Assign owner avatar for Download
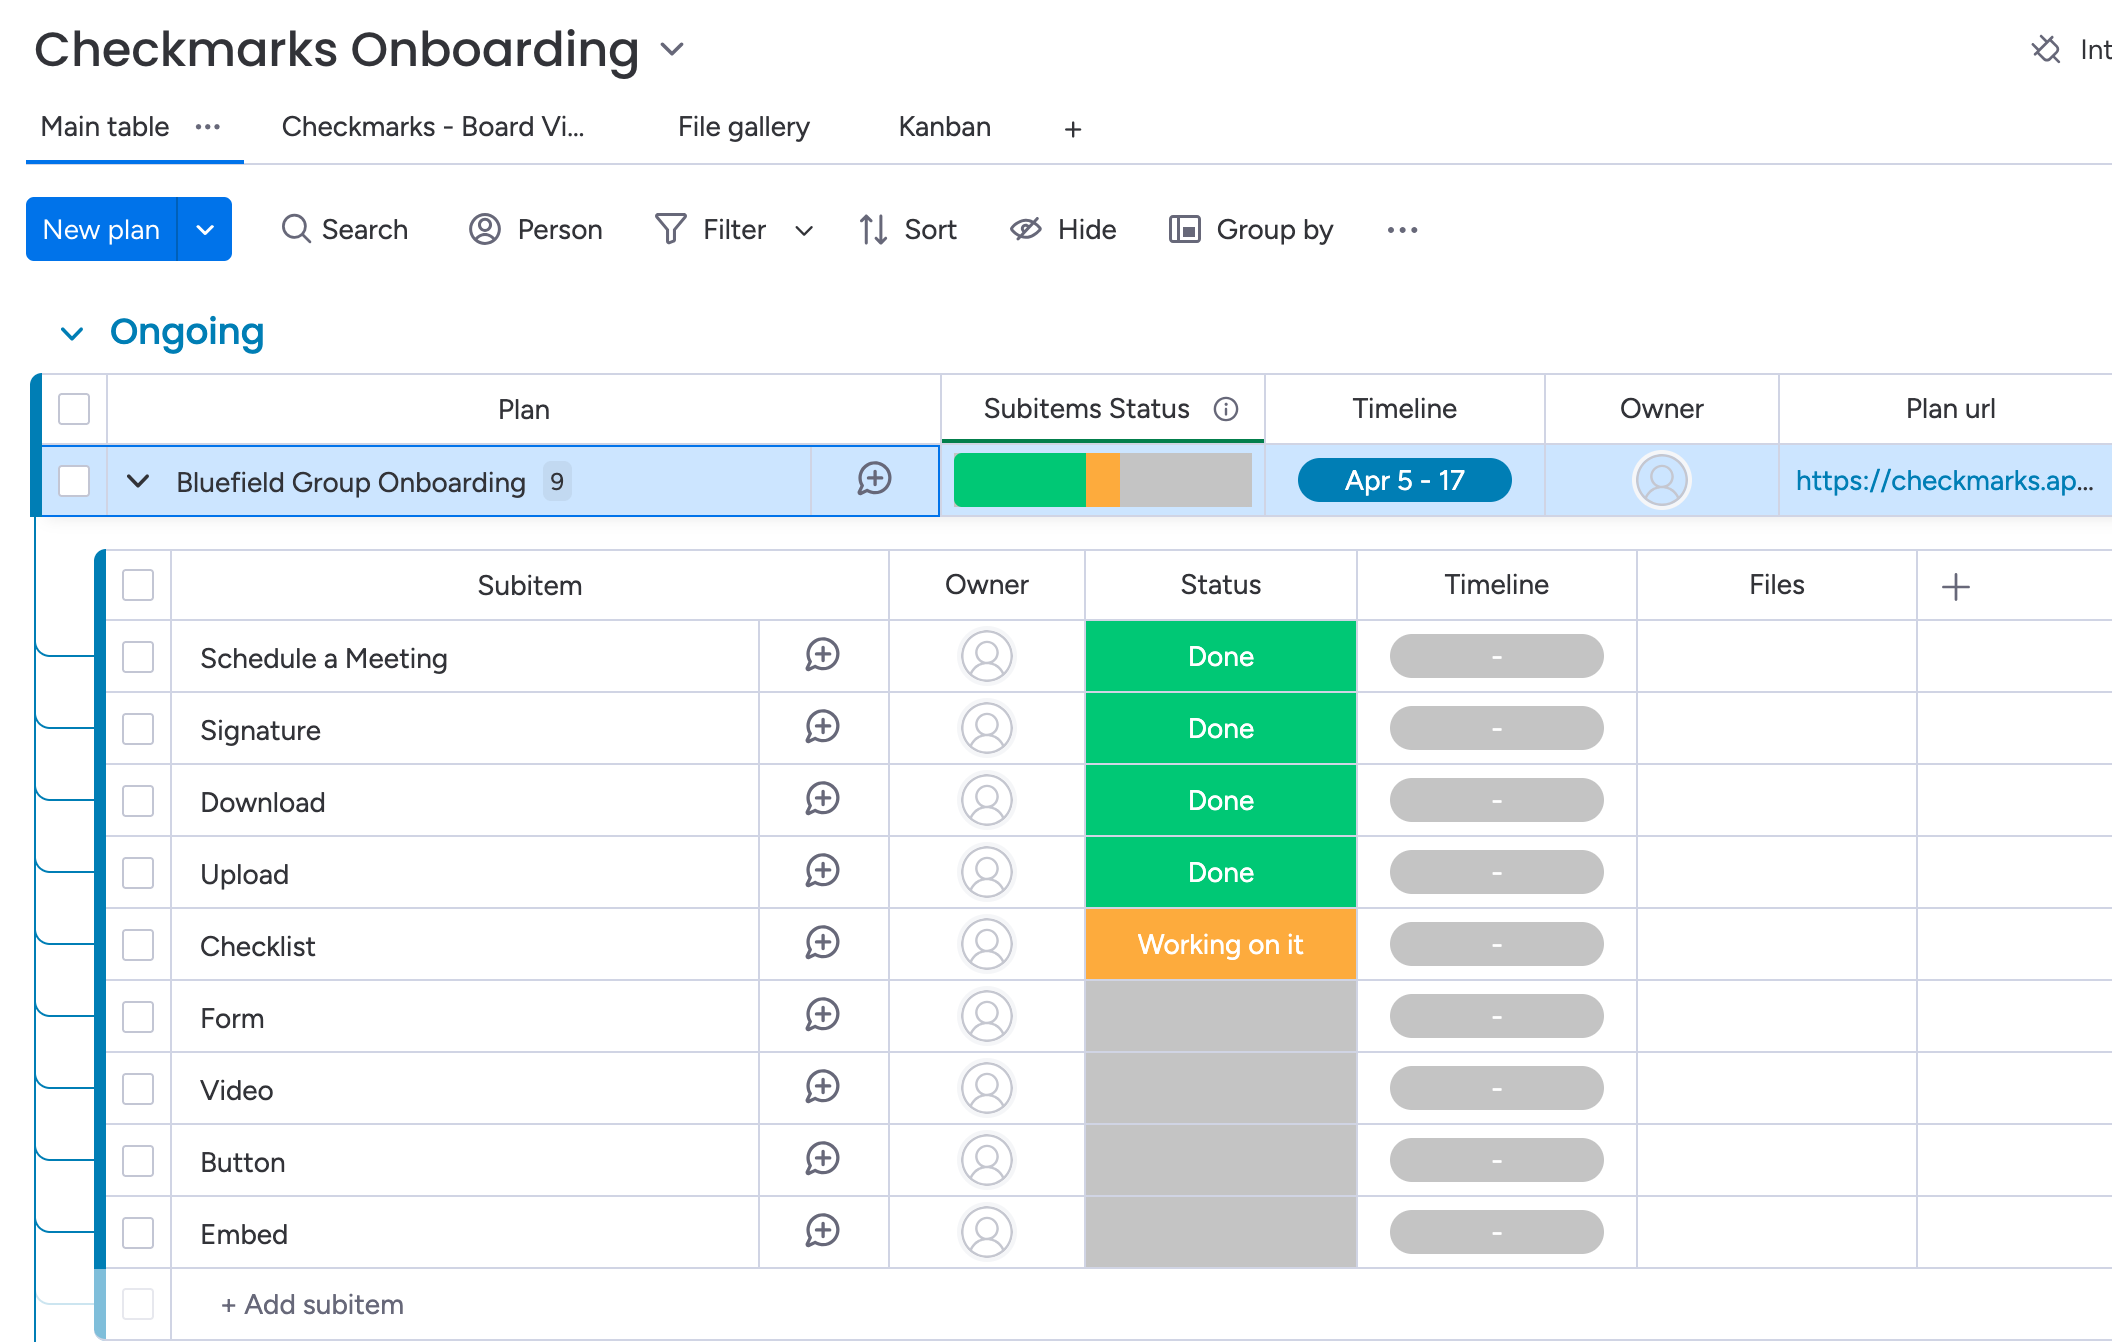This screenshot has width=2112, height=1342. pyautogui.click(x=986, y=801)
